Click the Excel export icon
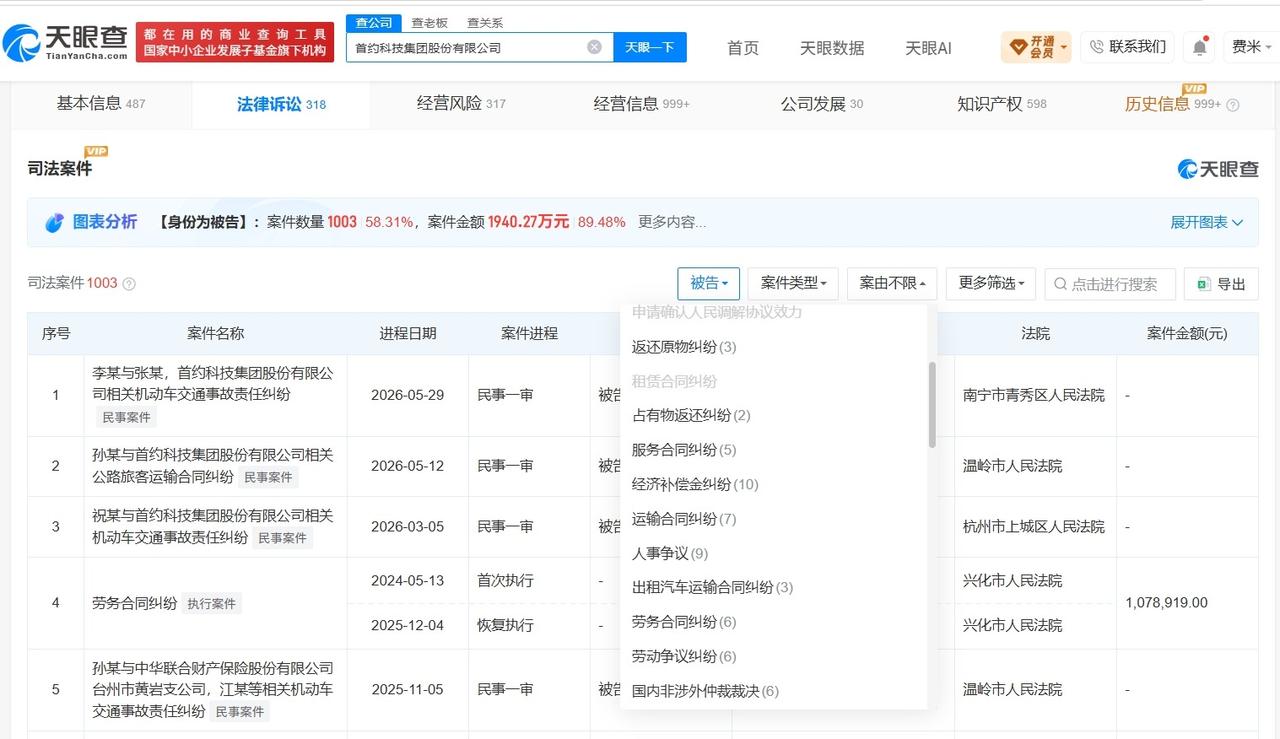This screenshot has width=1280, height=739. coord(1203,284)
